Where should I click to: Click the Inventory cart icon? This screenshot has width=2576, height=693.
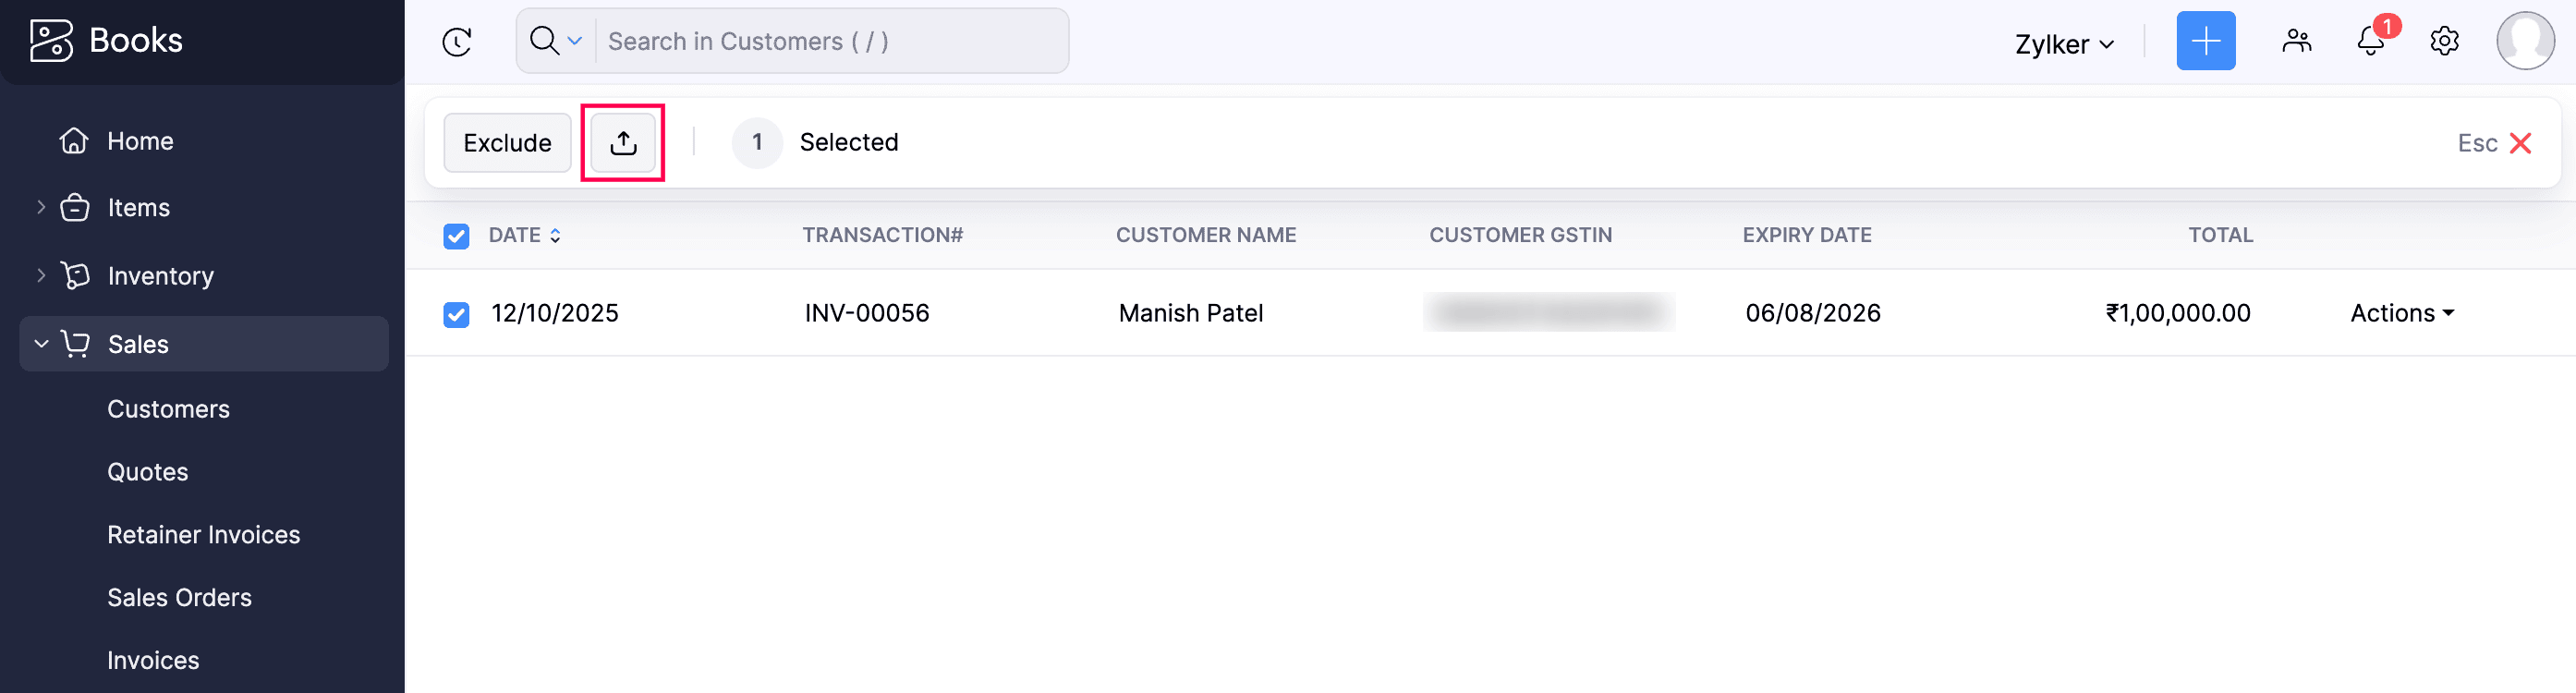(x=75, y=275)
